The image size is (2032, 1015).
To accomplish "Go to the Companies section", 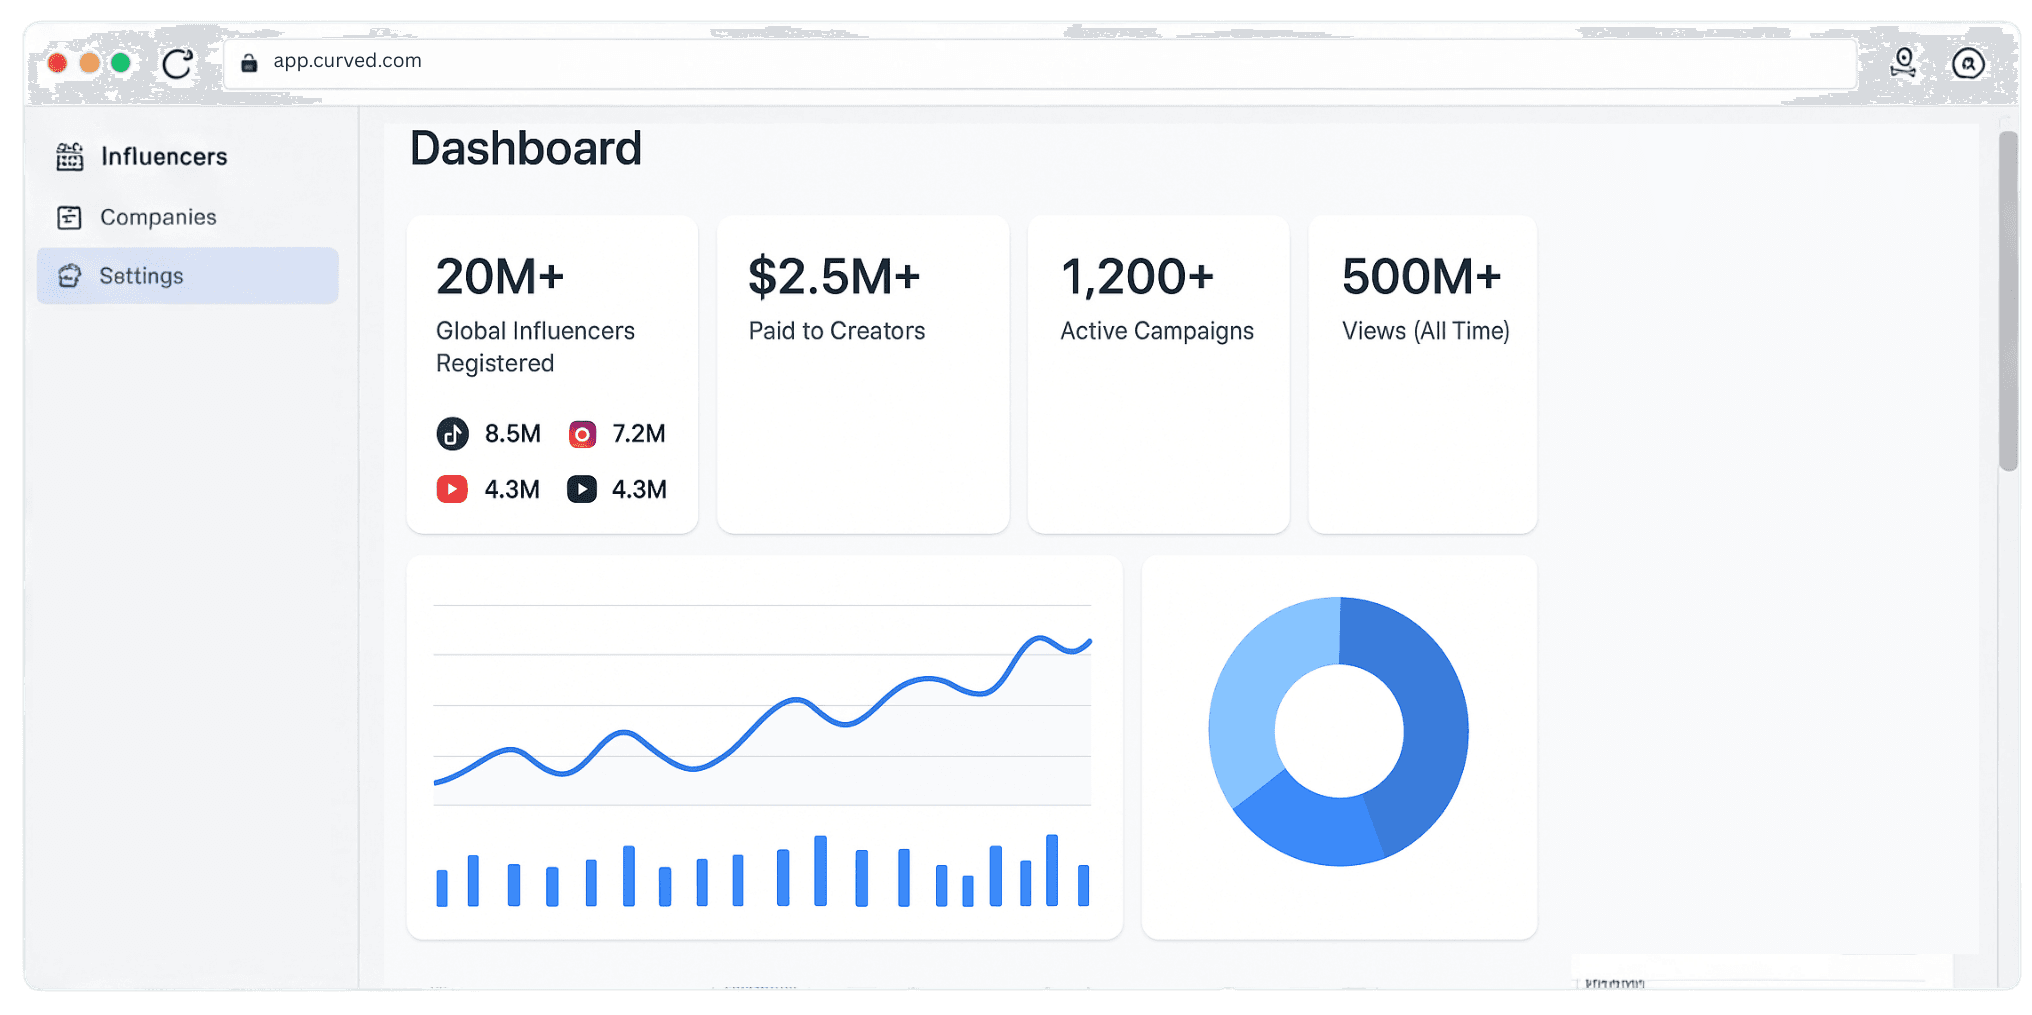I will (x=158, y=217).
